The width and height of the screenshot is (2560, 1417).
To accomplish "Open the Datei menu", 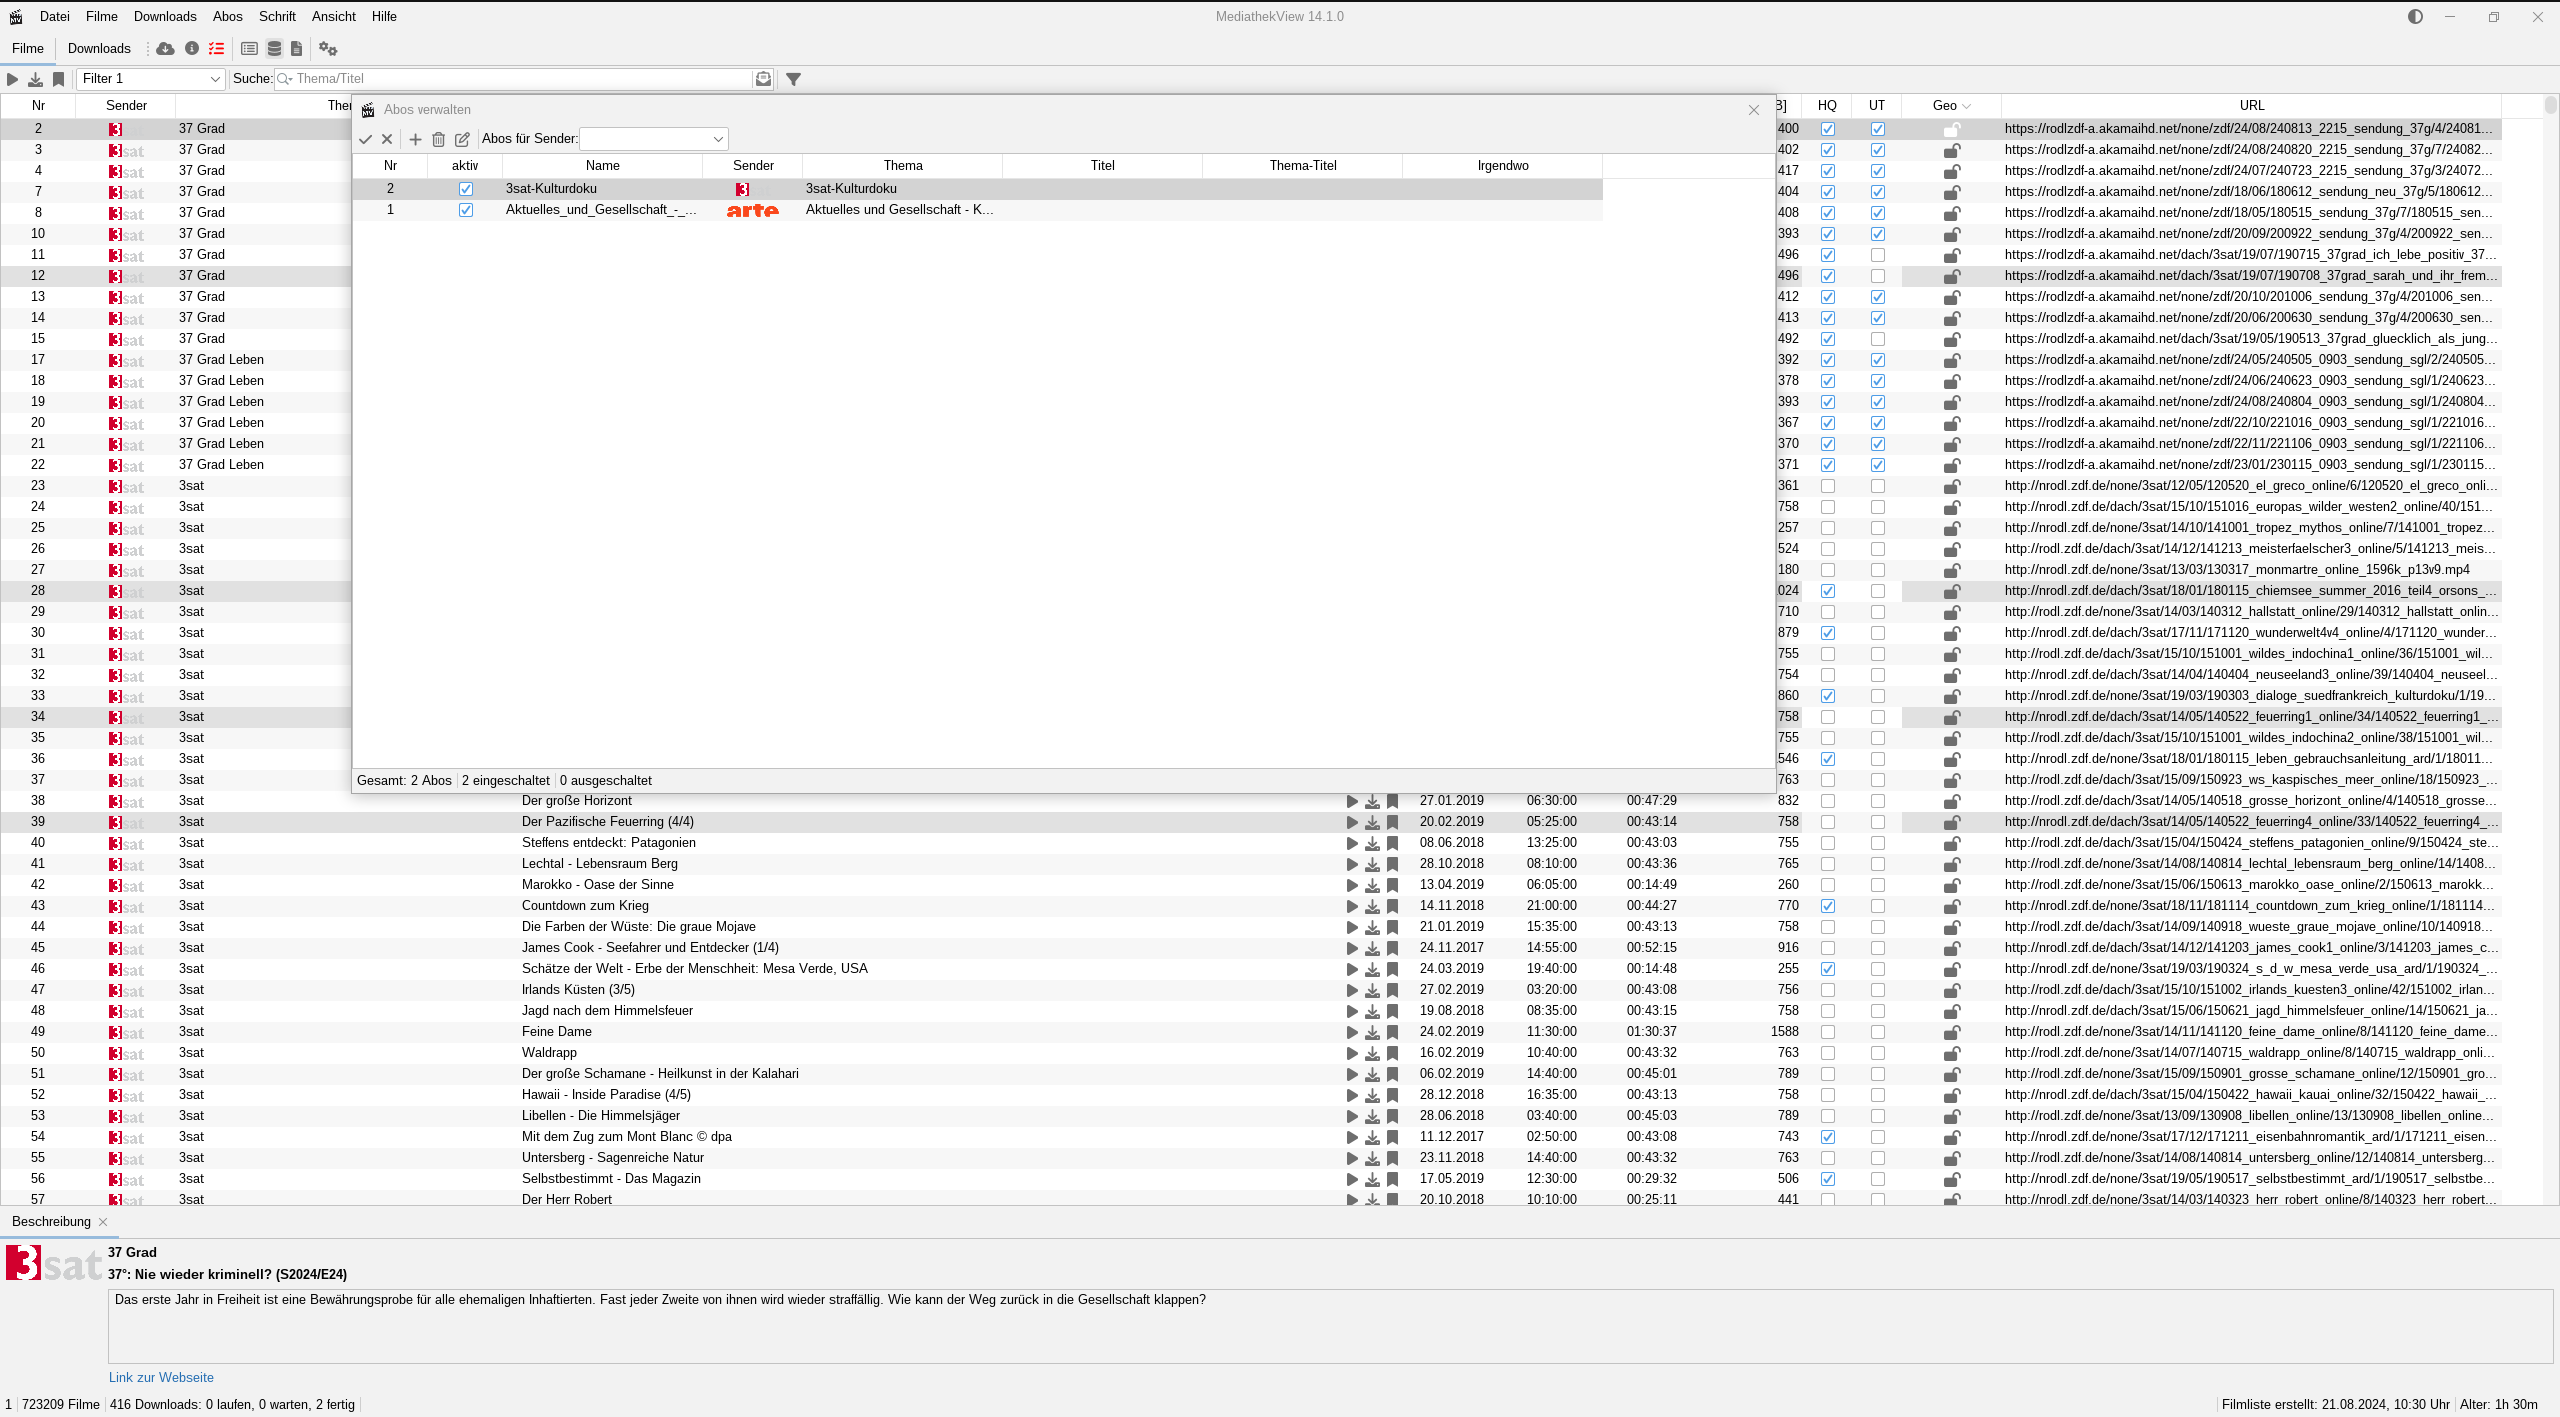I will 55,16.
